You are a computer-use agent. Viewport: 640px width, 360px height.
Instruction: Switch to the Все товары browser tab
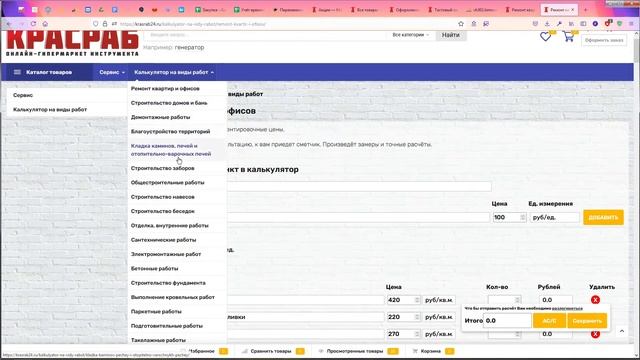364,9
